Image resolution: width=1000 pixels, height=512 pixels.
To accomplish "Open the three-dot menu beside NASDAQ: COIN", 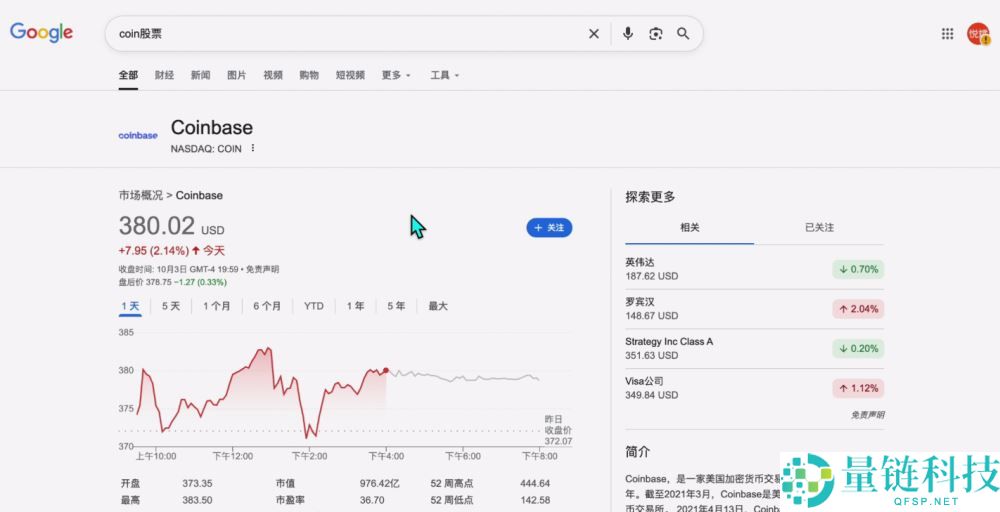I will click(253, 148).
